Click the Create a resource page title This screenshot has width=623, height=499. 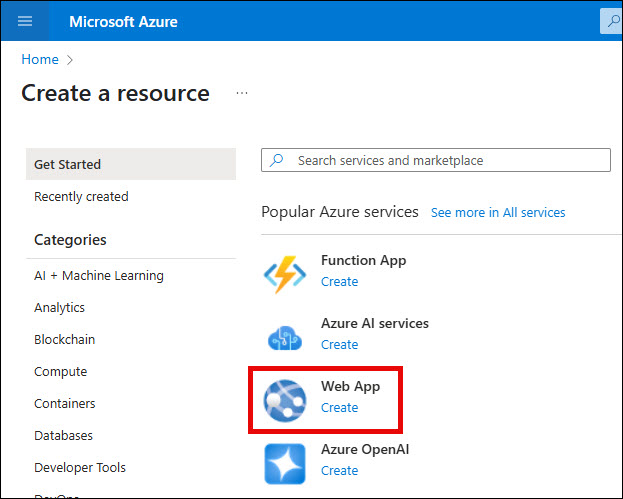115,93
